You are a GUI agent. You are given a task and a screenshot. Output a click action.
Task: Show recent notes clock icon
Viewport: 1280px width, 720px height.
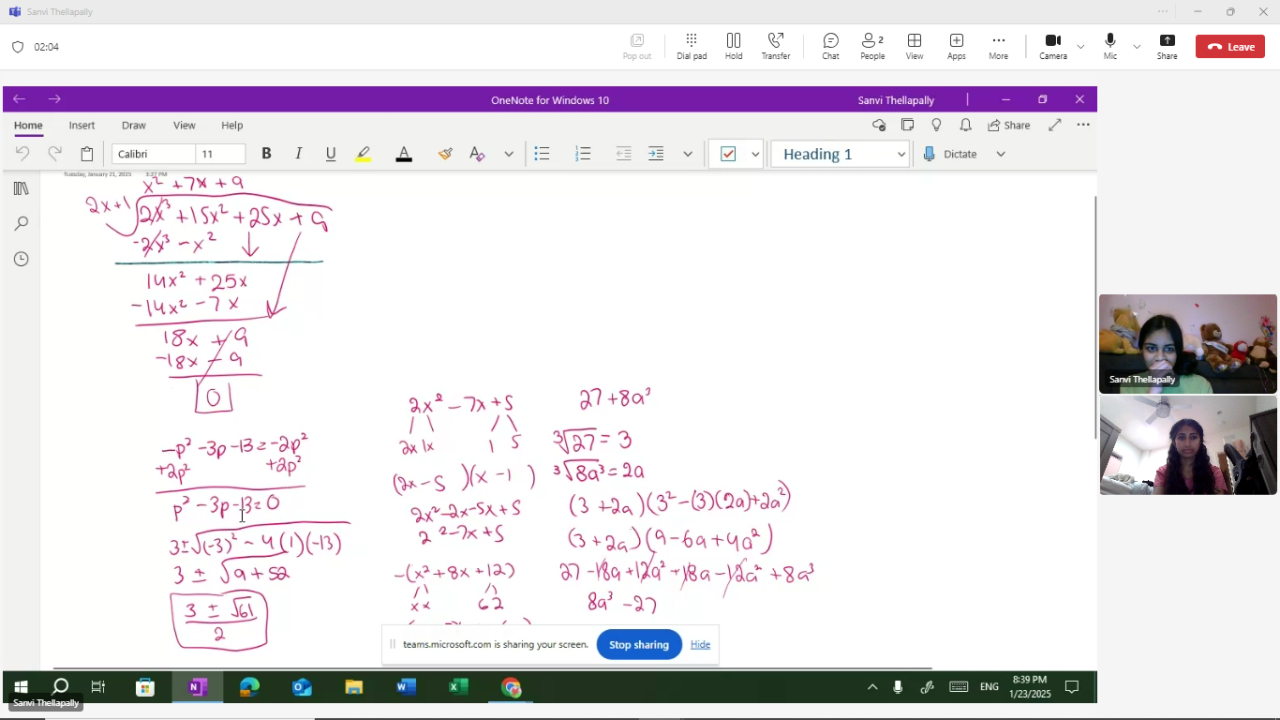(x=21, y=259)
